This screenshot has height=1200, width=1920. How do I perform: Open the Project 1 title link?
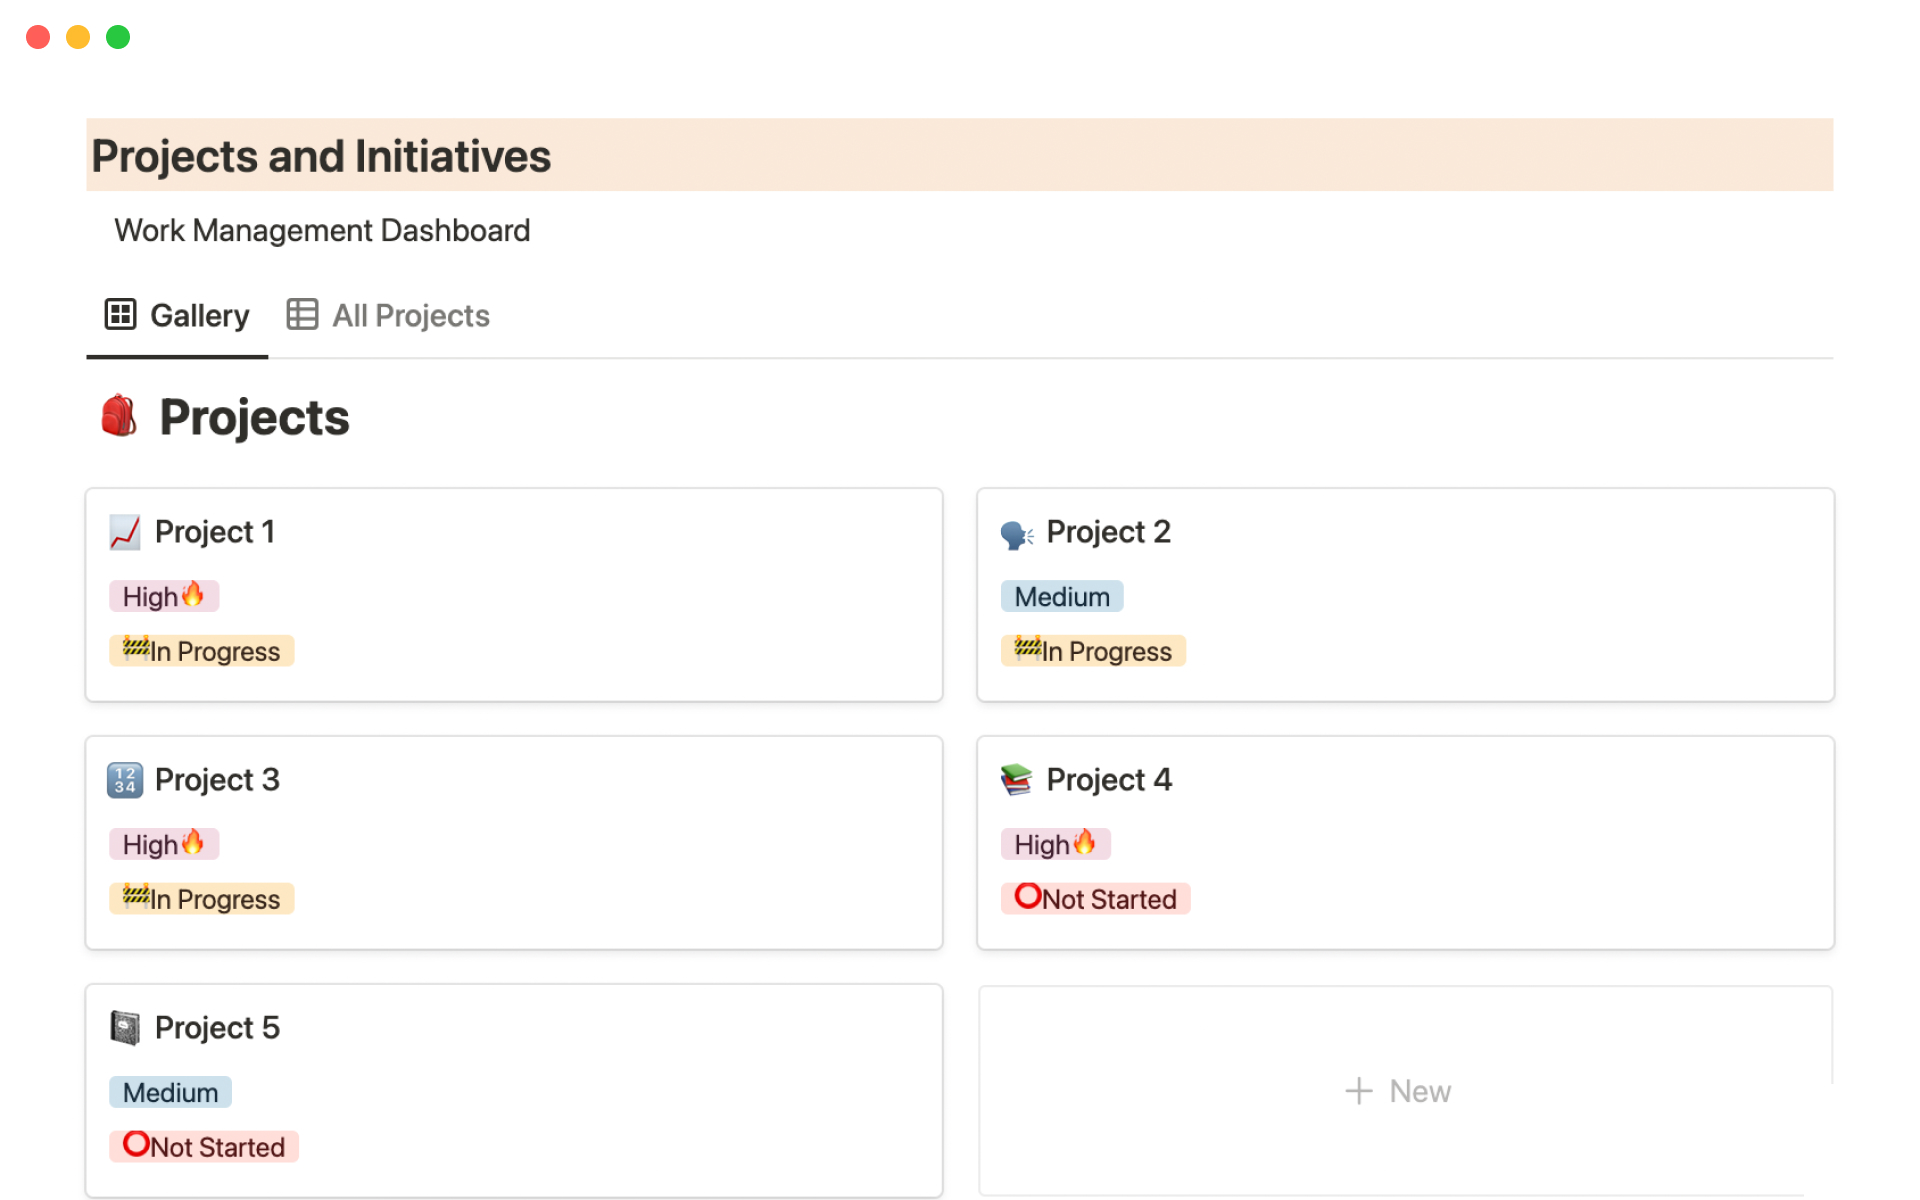[214, 532]
